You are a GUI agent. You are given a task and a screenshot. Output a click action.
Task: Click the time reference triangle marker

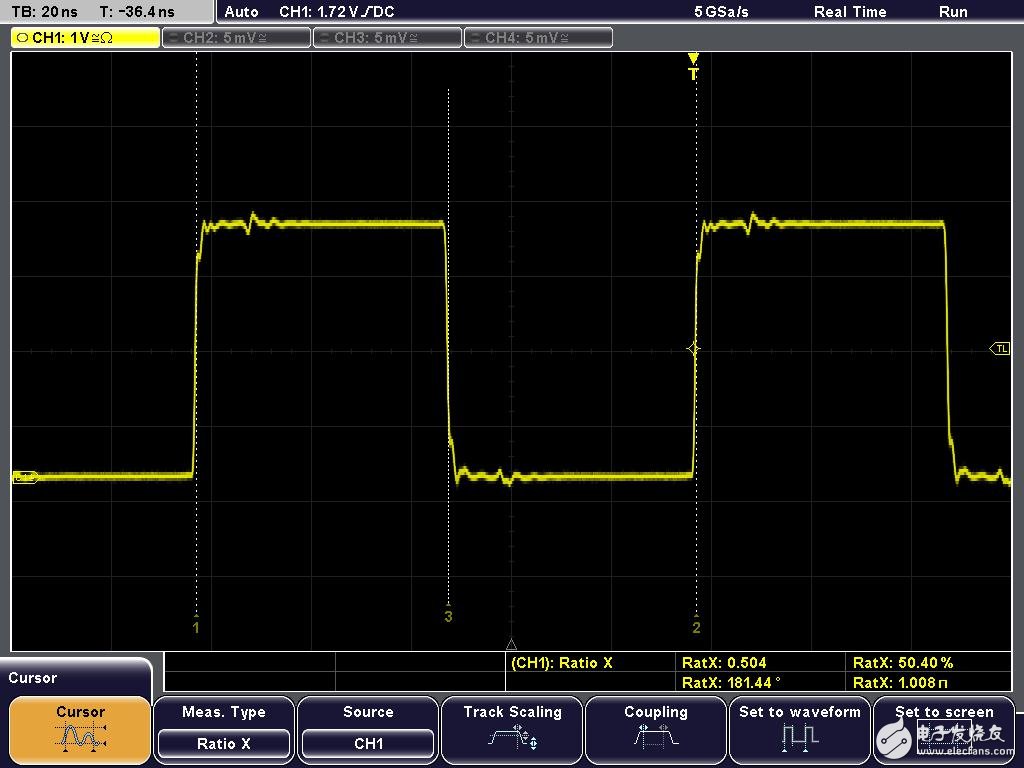coord(511,645)
